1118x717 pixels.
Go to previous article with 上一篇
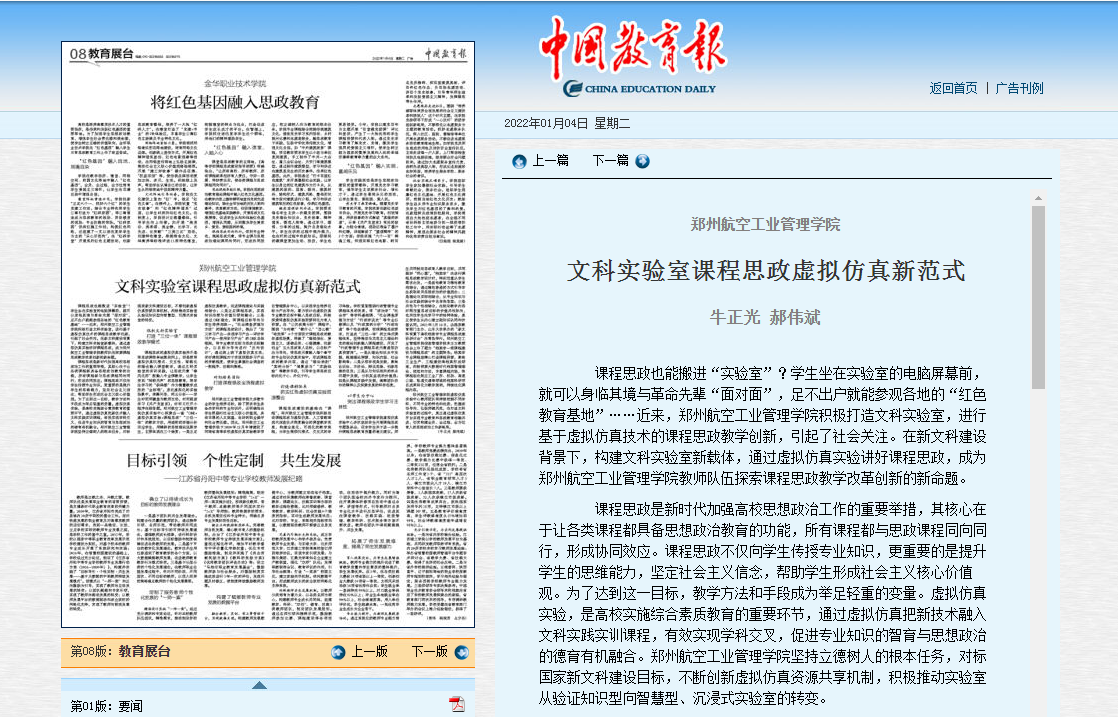click(550, 160)
